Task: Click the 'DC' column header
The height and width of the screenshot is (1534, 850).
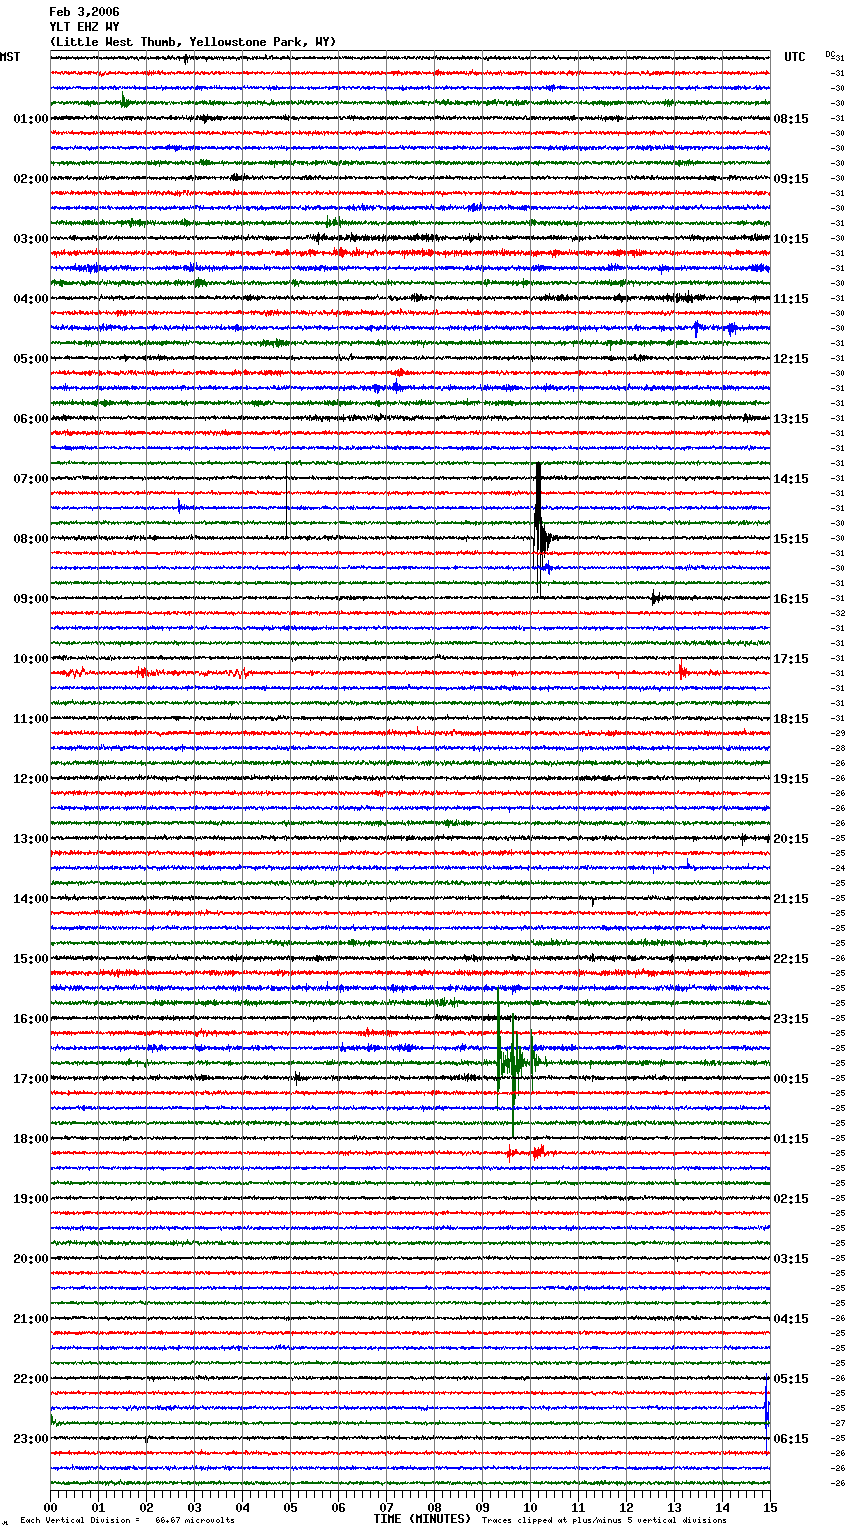Action: coord(830,54)
